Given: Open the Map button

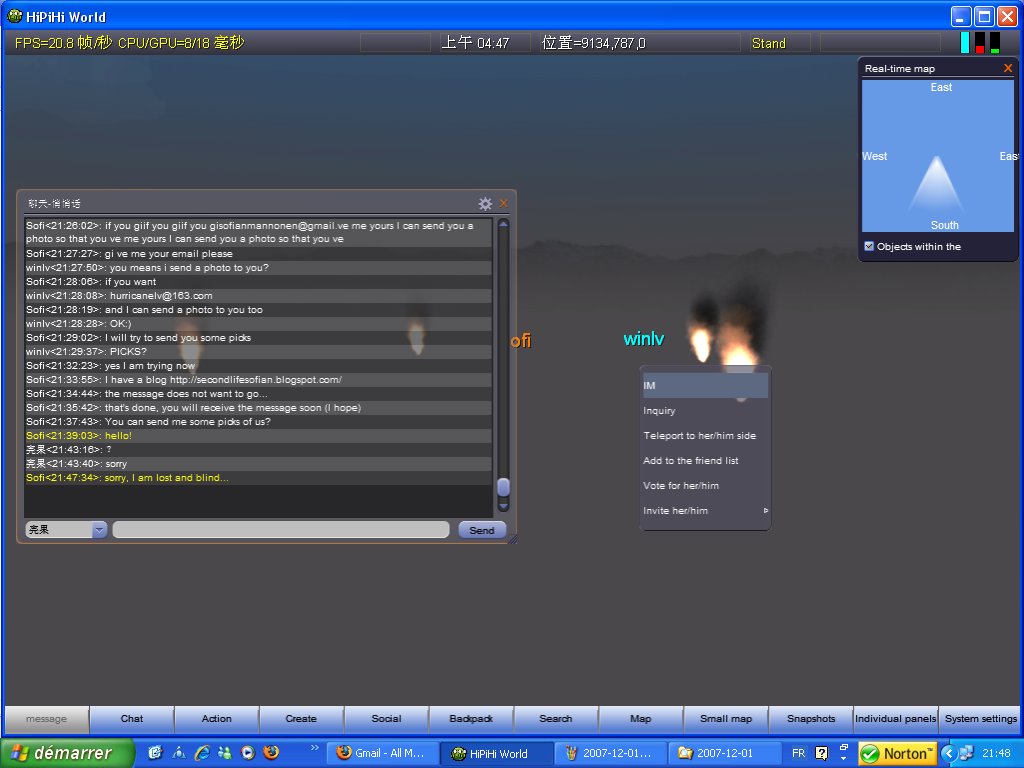Looking at the screenshot, I should point(641,719).
